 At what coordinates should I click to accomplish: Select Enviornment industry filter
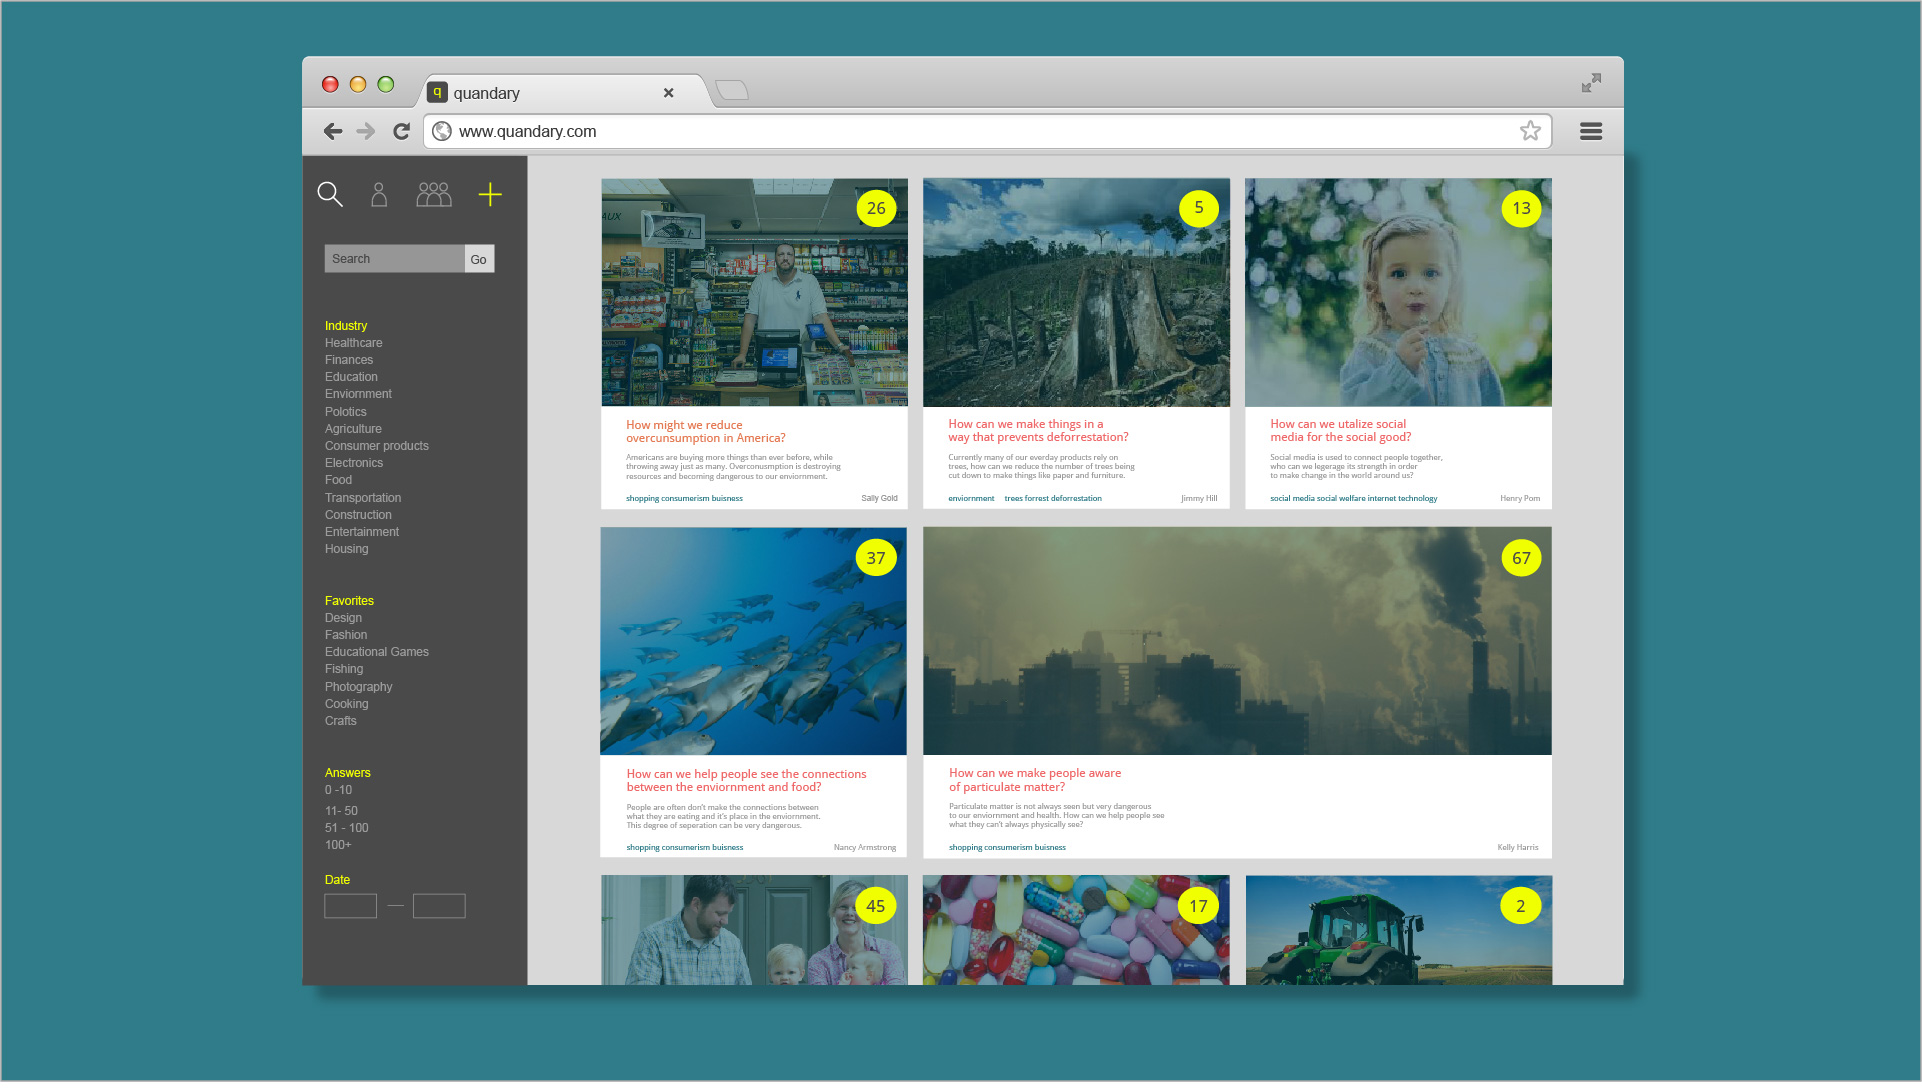(x=358, y=394)
